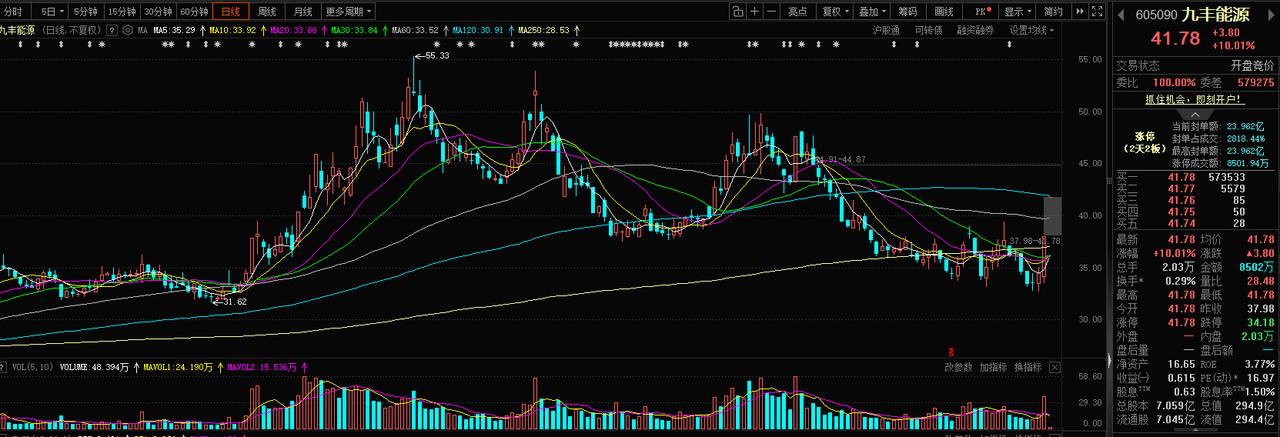Click the 抓住机会，即刻开户 link
The width and height of the screenshot is (1280, 437).
click(1194, 99)
